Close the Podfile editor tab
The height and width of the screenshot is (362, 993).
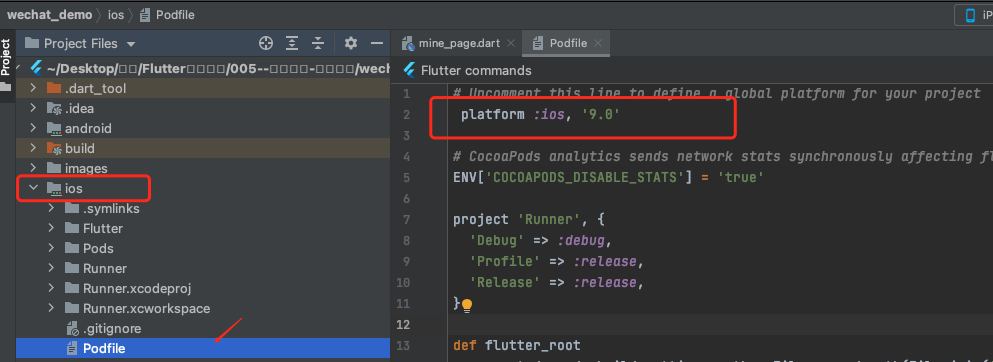[598, 44]
